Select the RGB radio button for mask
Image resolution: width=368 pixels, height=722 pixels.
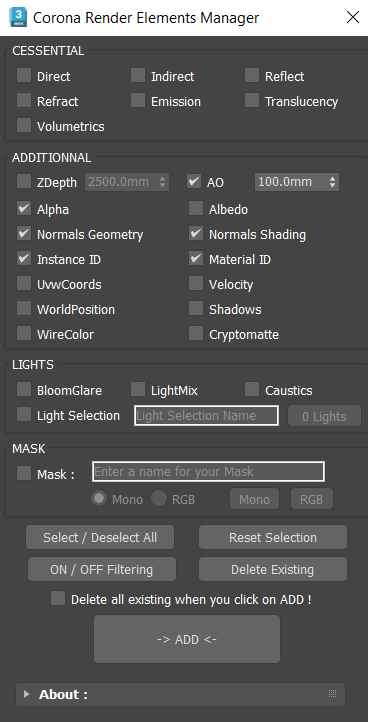click(159, 498)
